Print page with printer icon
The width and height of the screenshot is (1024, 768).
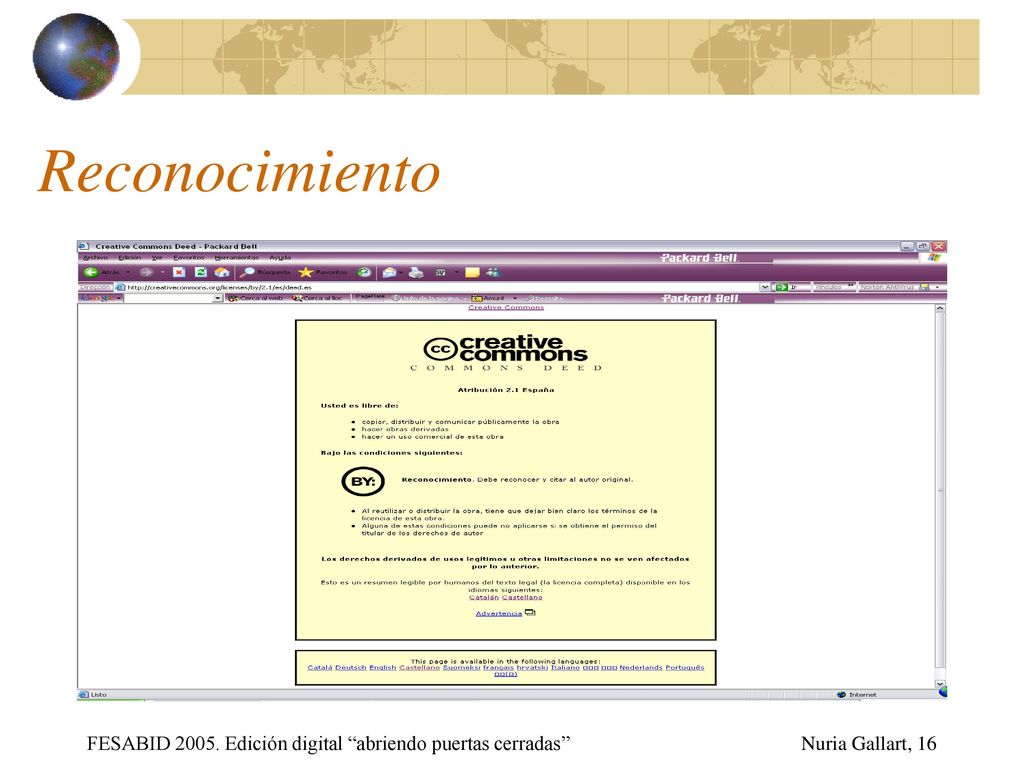[416, 272]
